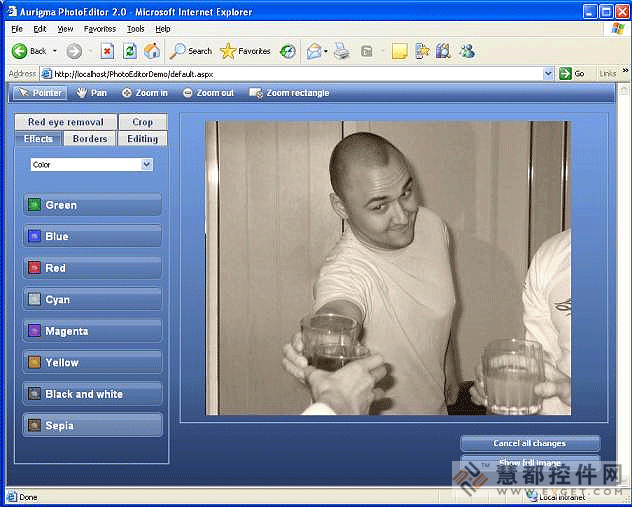Viewport: 632px width, 507px height.
Task: Click the Favorites star button
Action: pyautogui.click(x=245, y=51)
